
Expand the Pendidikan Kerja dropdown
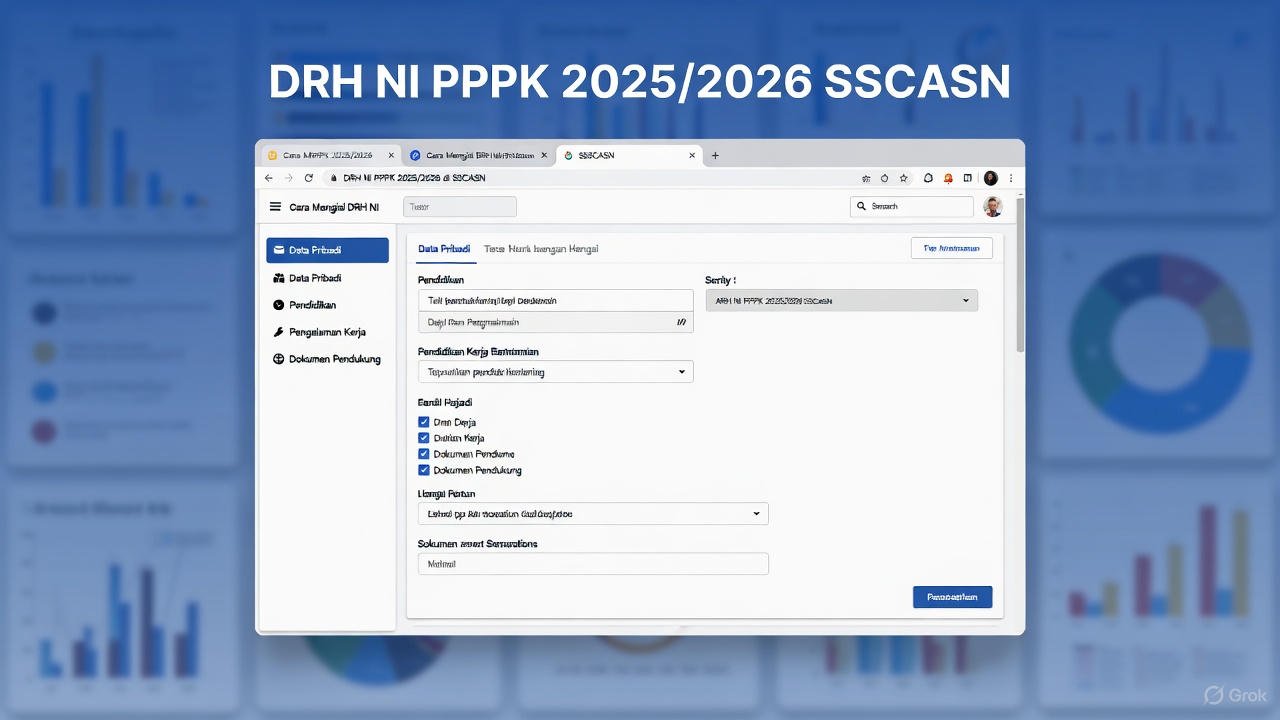coord(555,372)
